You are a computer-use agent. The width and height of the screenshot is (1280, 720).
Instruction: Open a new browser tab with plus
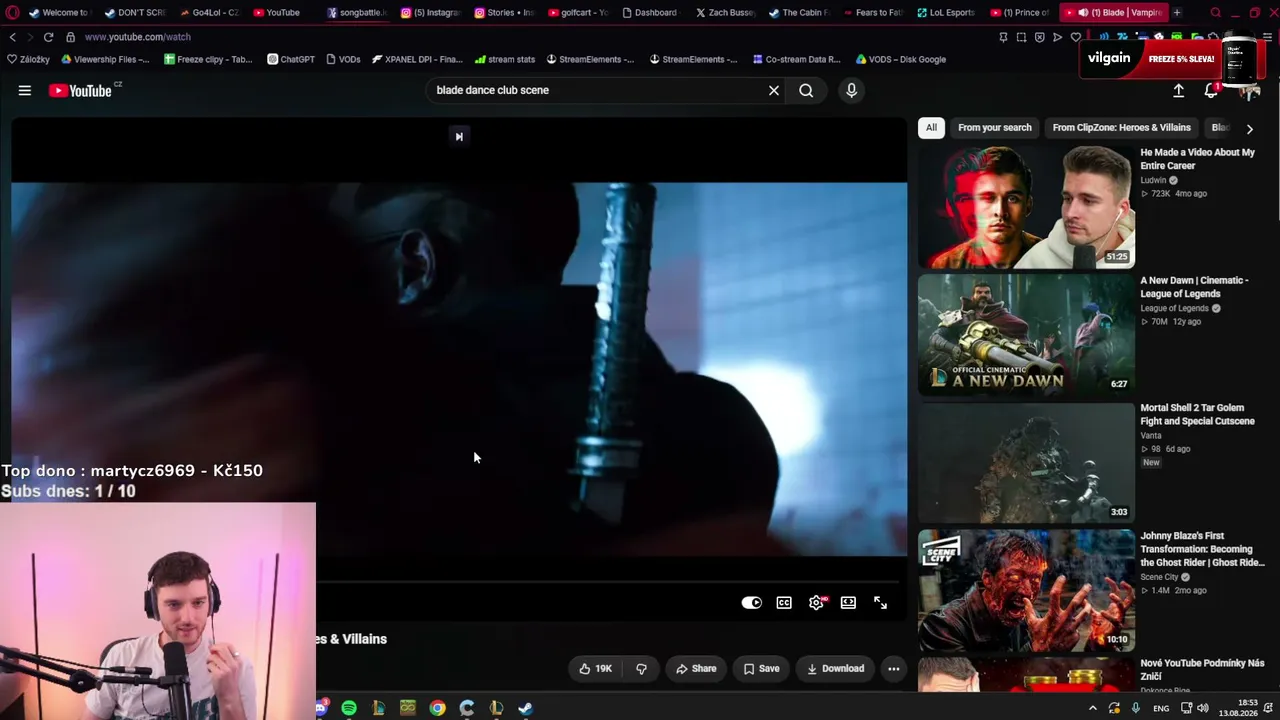coord(1177,13)
